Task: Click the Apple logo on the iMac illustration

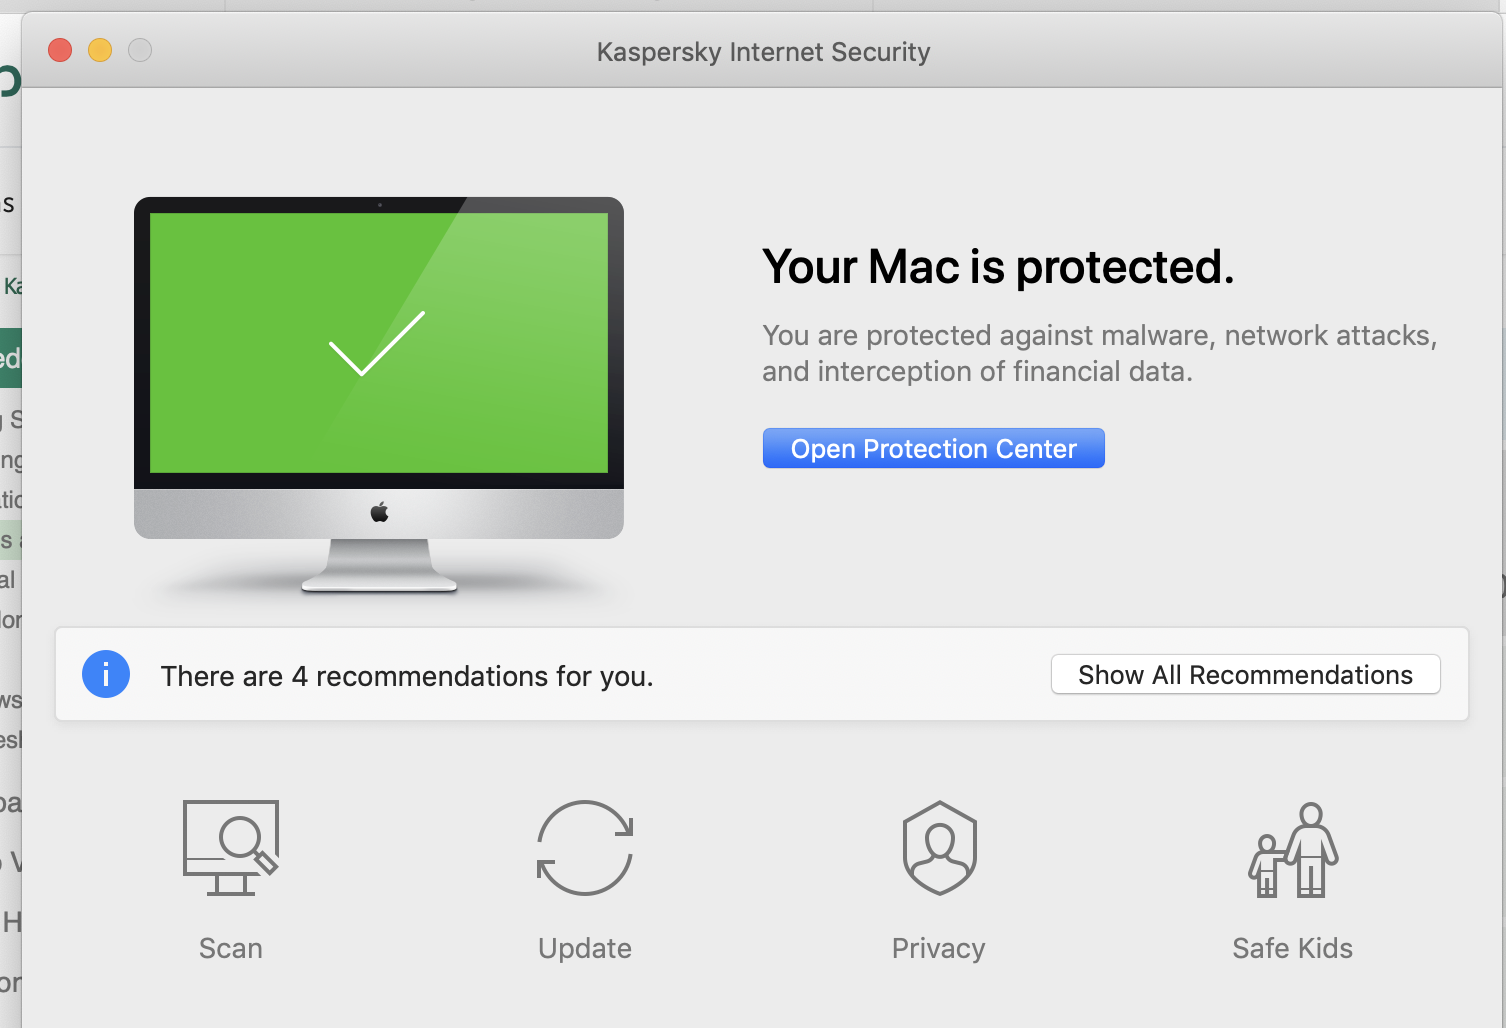Action: (379, 513)
